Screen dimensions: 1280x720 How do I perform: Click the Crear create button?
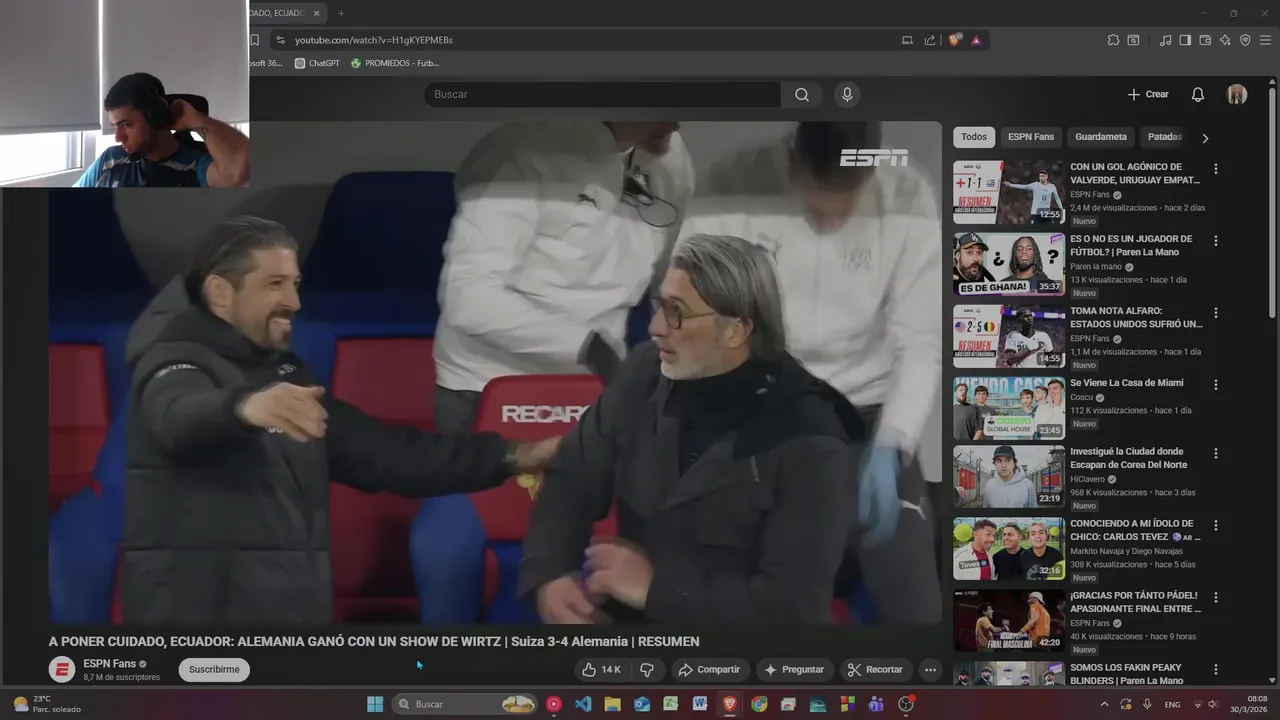1148,94
